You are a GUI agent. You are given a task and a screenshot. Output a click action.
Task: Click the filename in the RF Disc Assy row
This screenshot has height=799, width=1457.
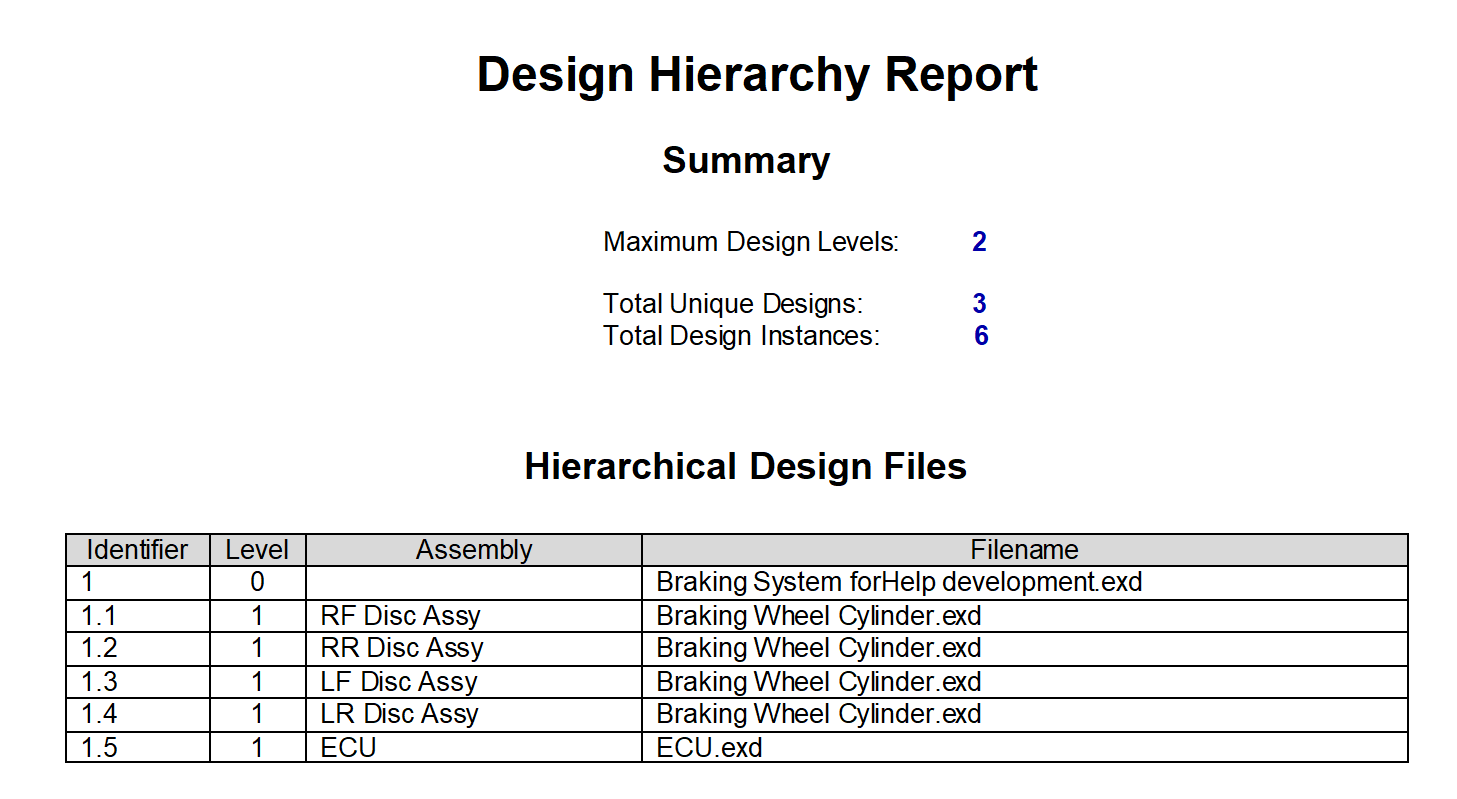click(1025, 616)
